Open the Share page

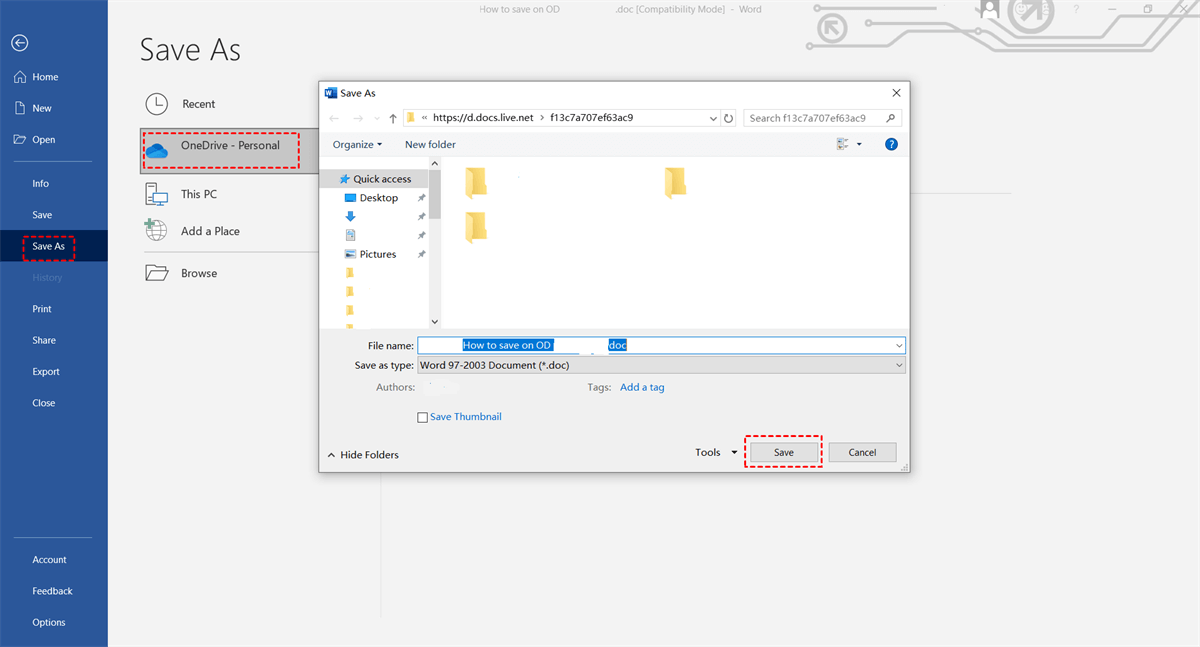[44, 340]
